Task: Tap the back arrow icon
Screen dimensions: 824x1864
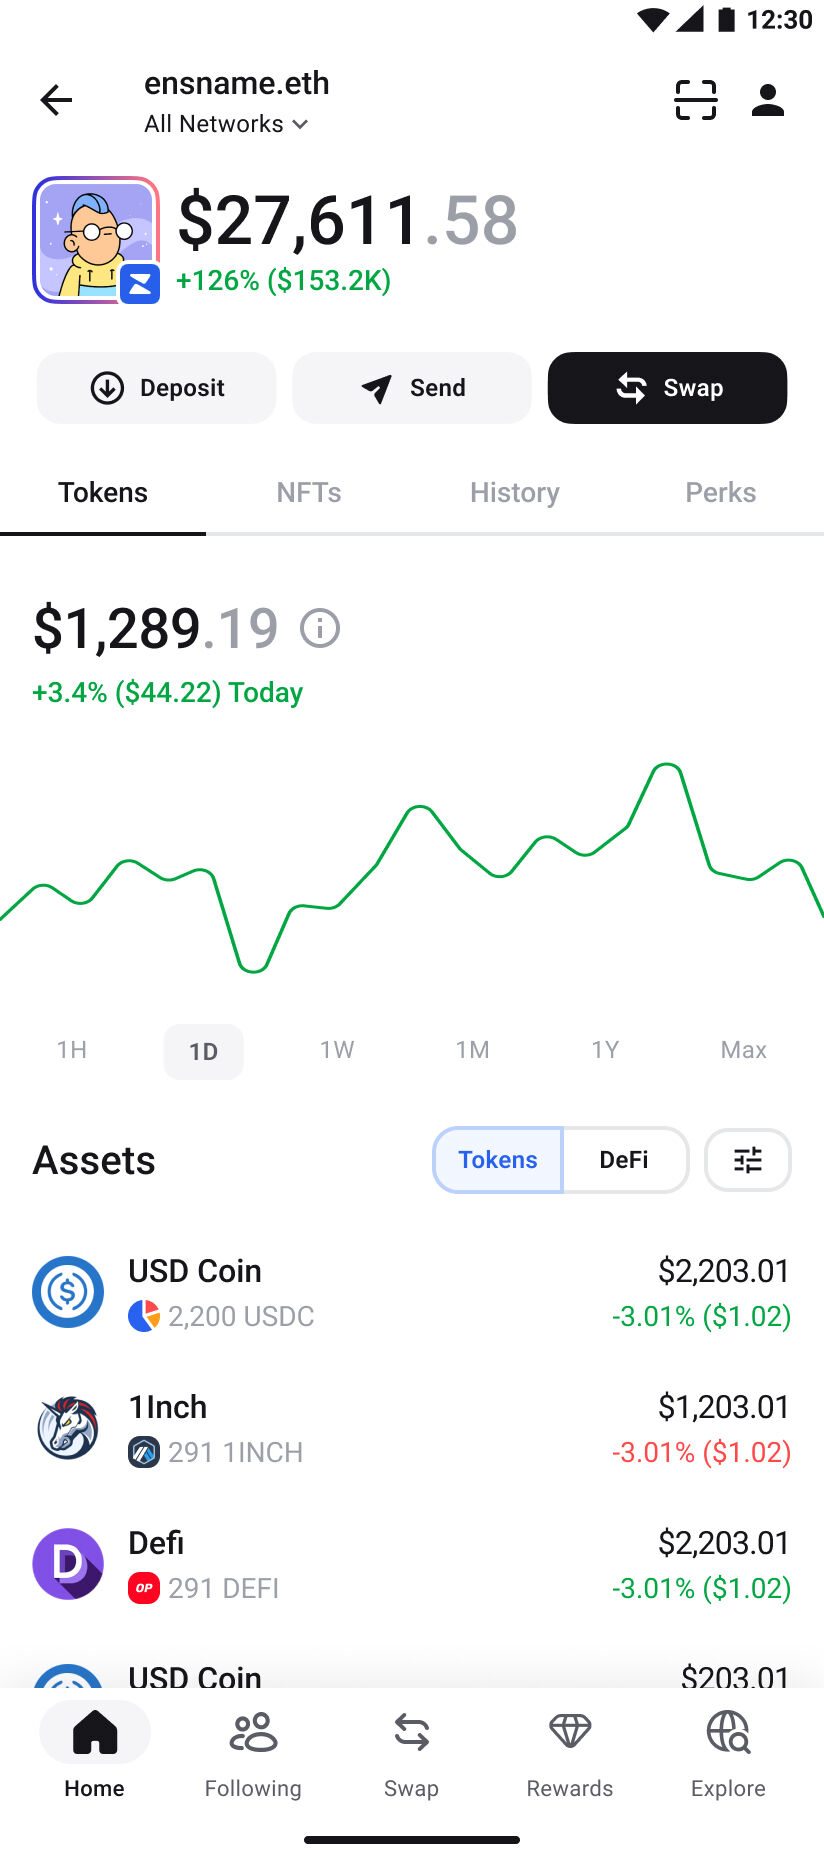Action: click(x=56, y=100)
